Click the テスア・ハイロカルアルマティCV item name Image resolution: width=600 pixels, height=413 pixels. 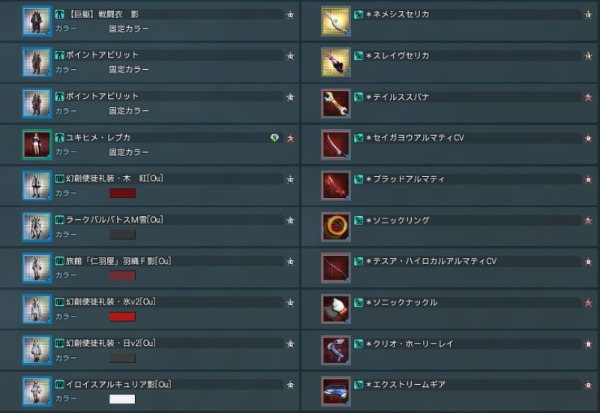431,261
